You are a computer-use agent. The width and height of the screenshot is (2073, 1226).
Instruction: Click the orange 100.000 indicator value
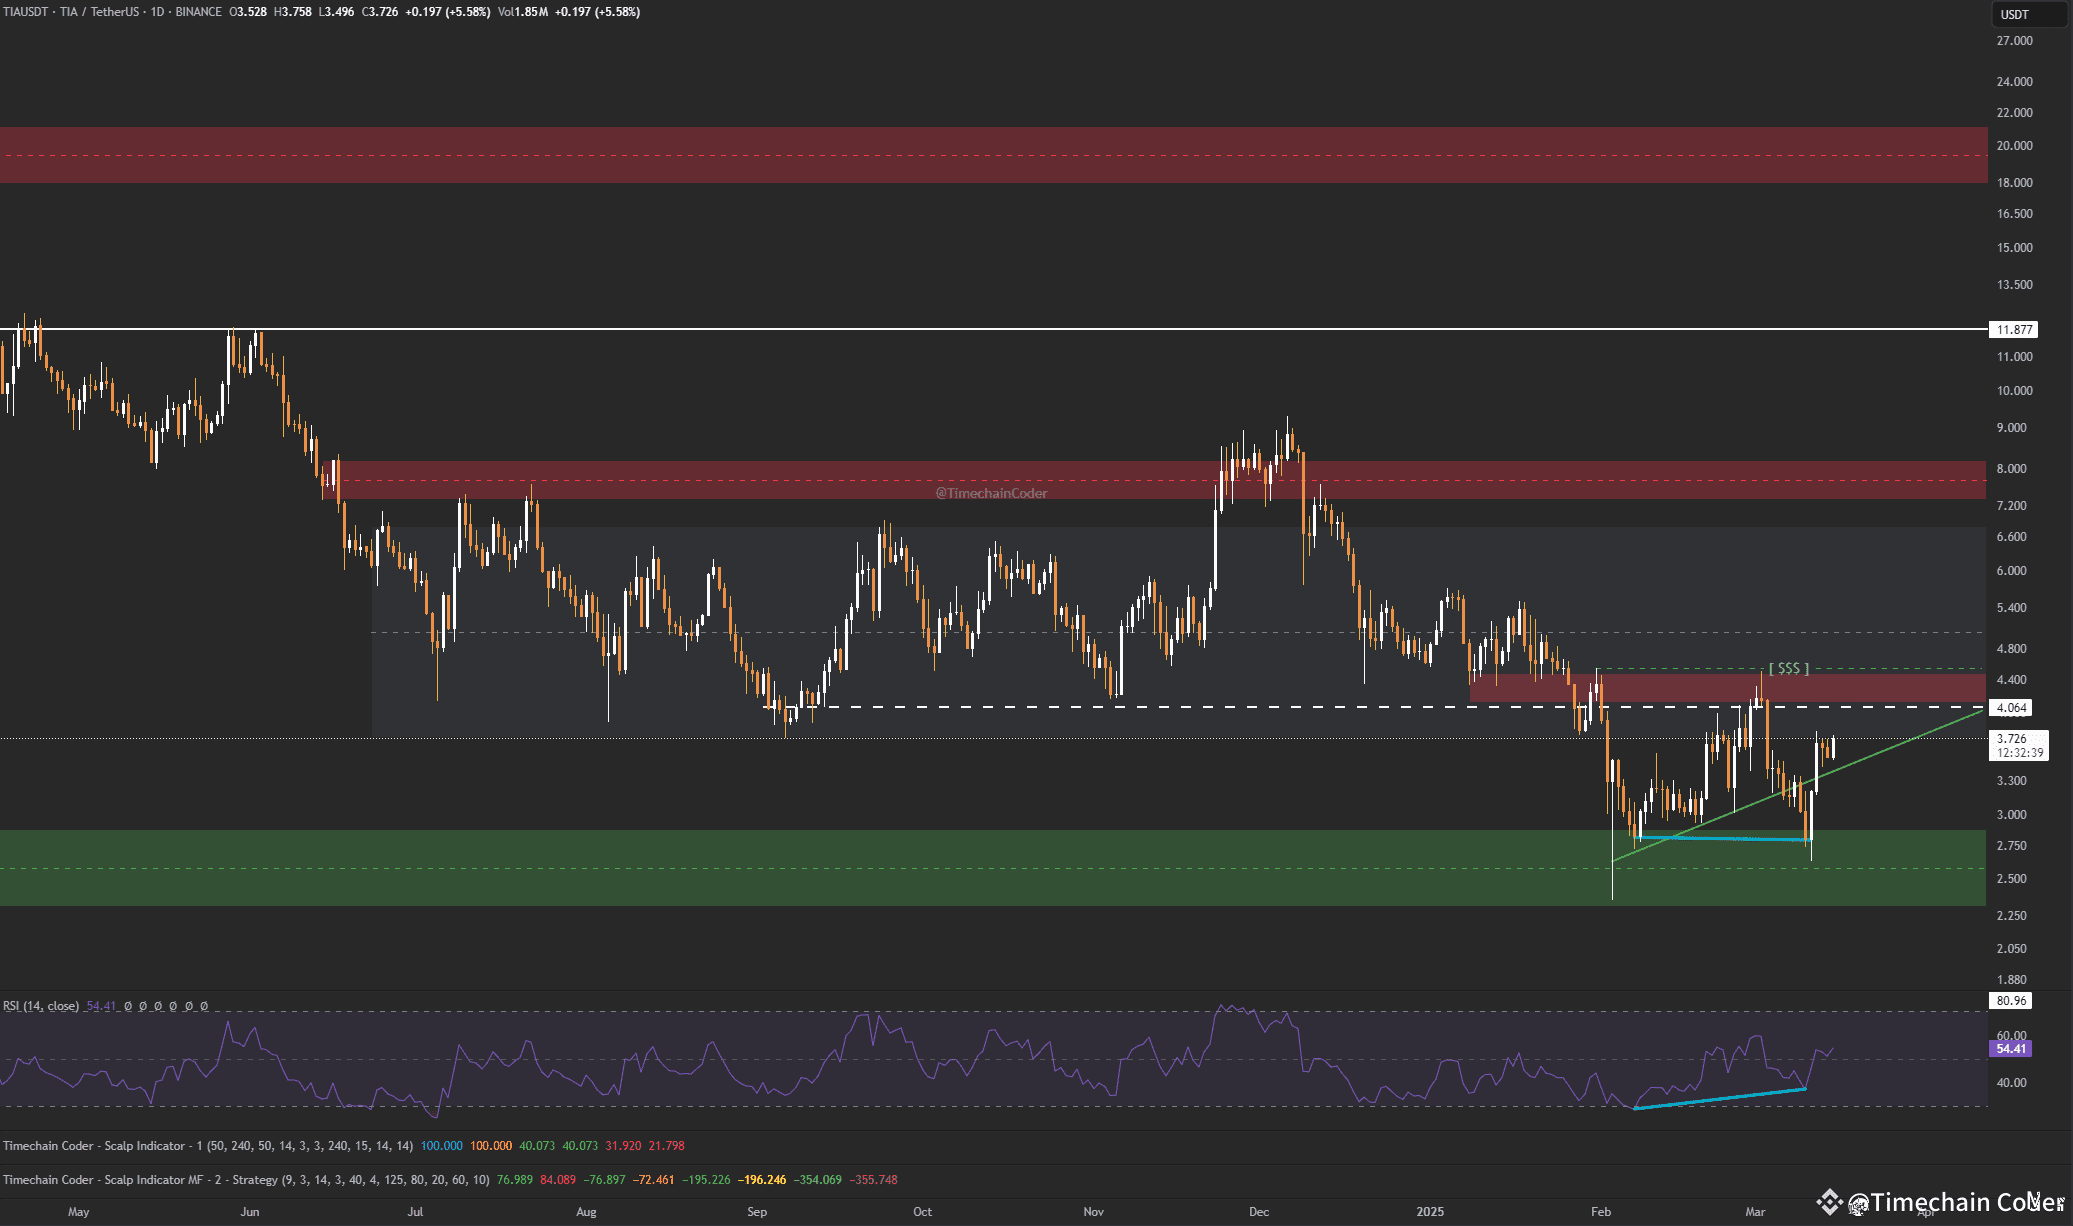(491, 1146)
